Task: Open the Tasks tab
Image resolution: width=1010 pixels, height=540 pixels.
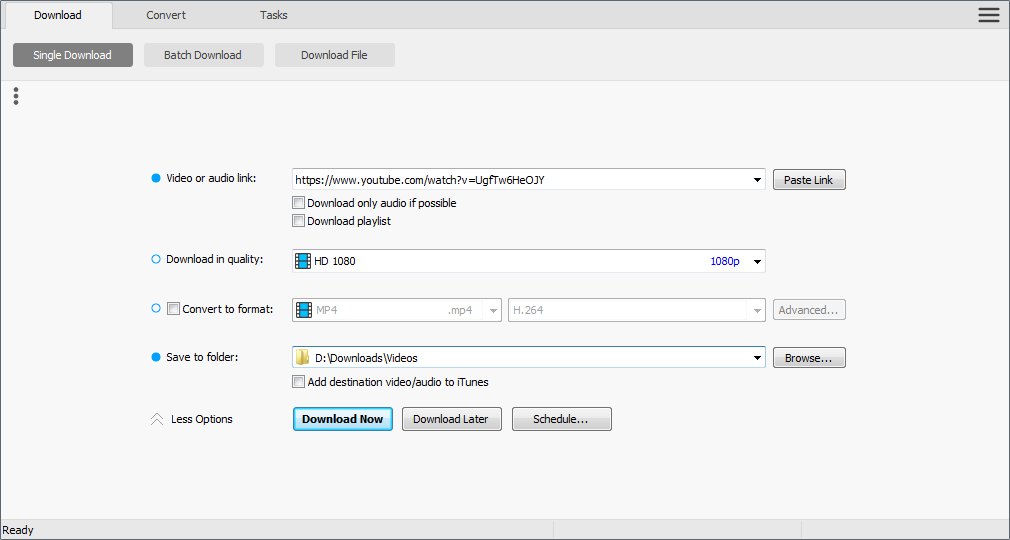Action: (x=274, y=15)
